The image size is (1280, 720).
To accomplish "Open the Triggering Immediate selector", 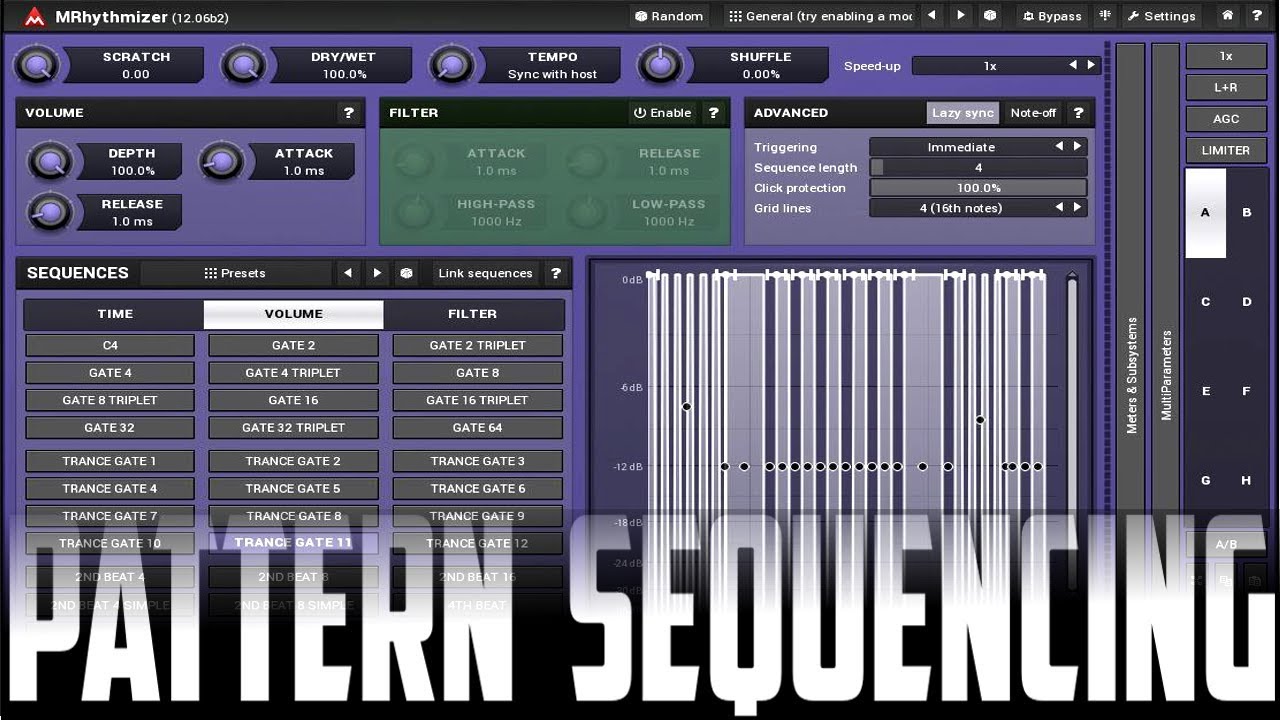I will [978, 147].
